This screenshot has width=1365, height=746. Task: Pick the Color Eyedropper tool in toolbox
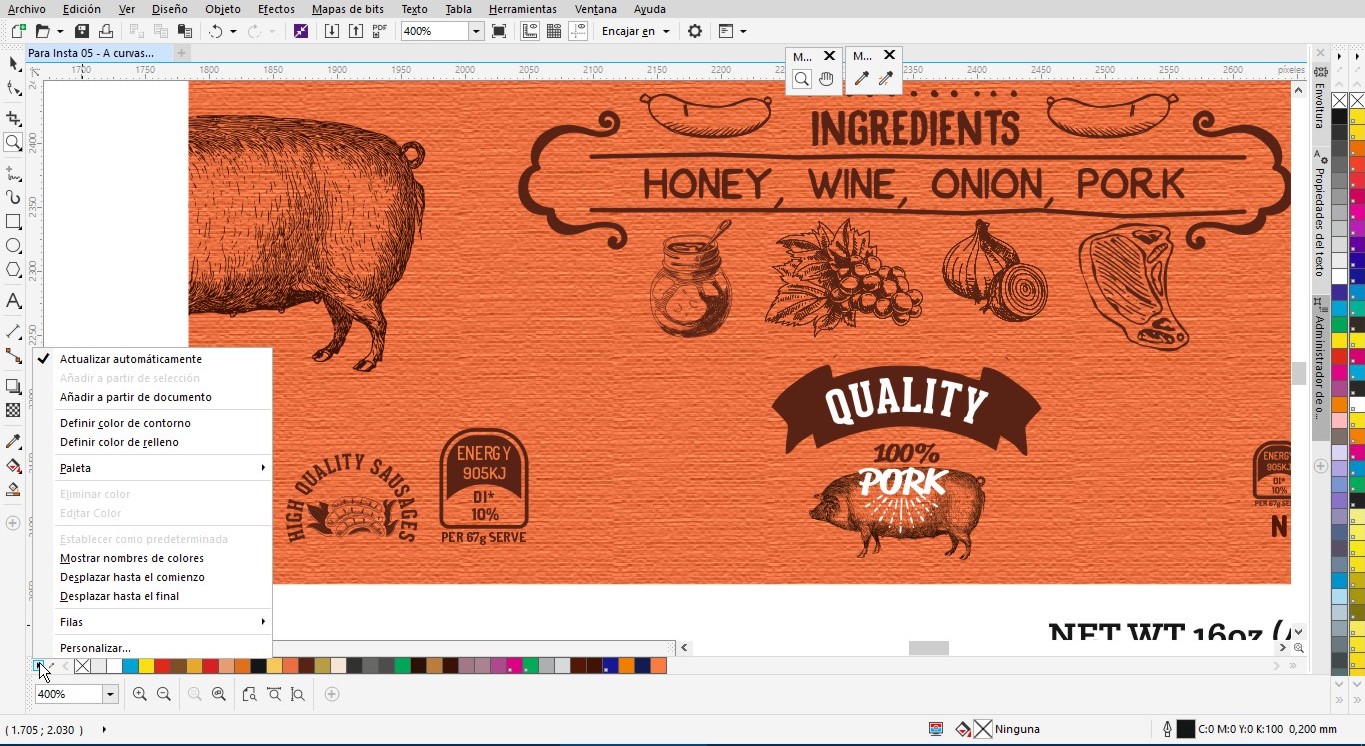click(13, 441)
